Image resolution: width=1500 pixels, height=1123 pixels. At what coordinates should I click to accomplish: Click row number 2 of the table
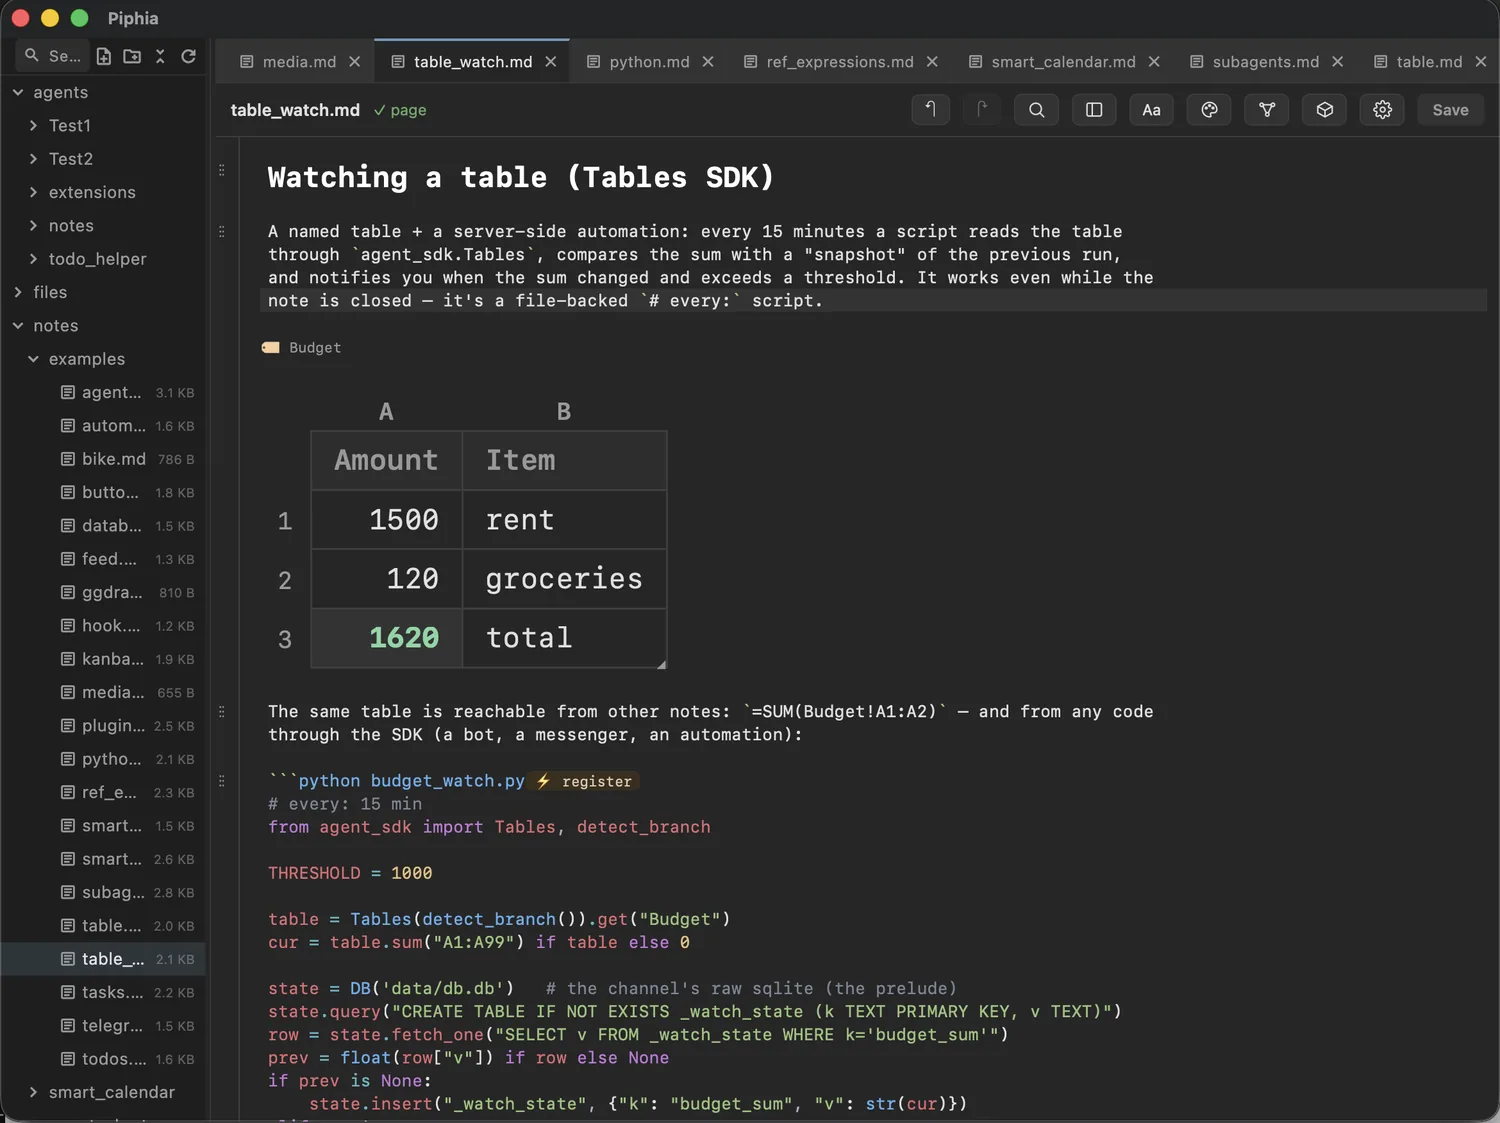coord(285,580)
